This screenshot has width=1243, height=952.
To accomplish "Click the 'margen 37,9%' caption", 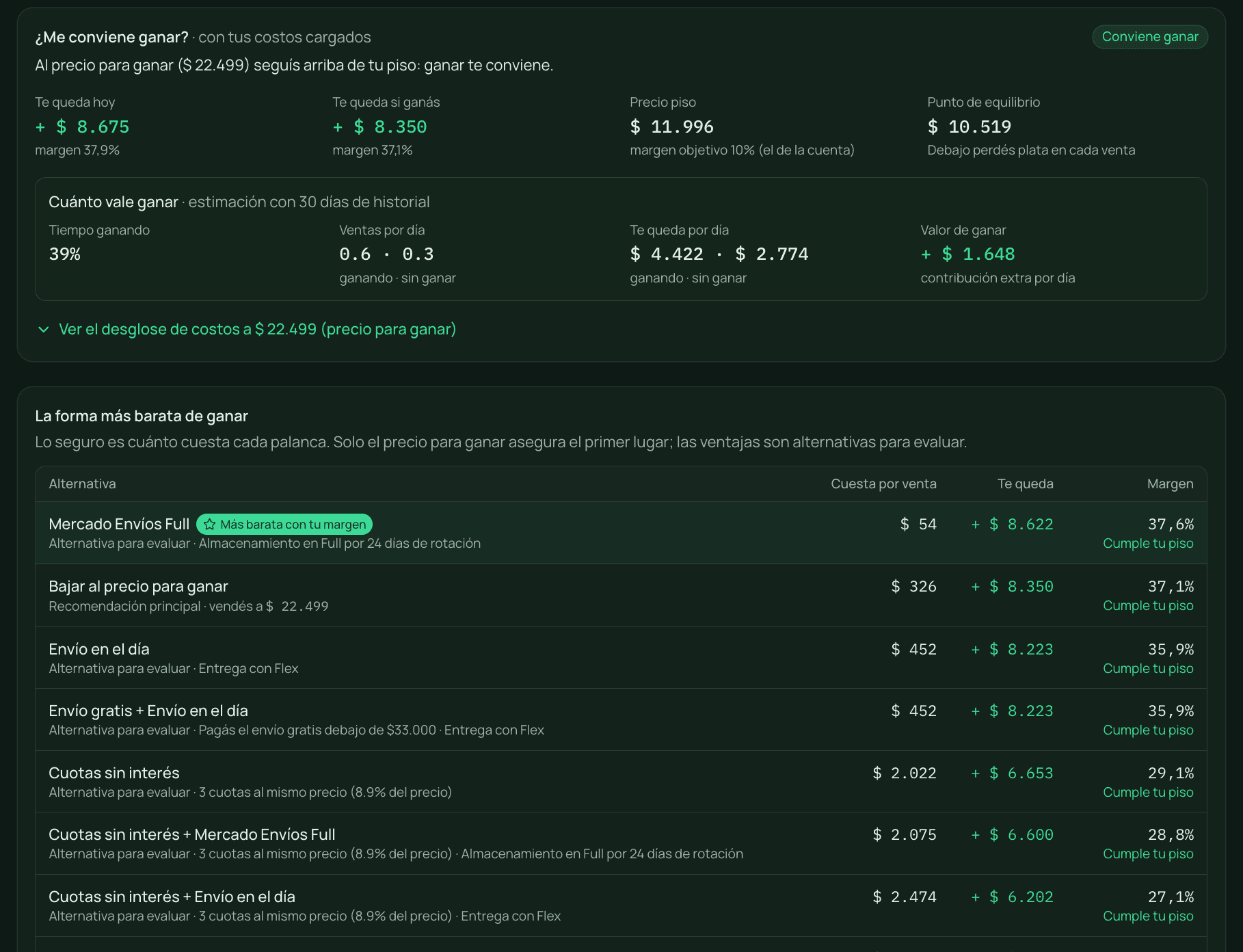I will click(77, 151).
